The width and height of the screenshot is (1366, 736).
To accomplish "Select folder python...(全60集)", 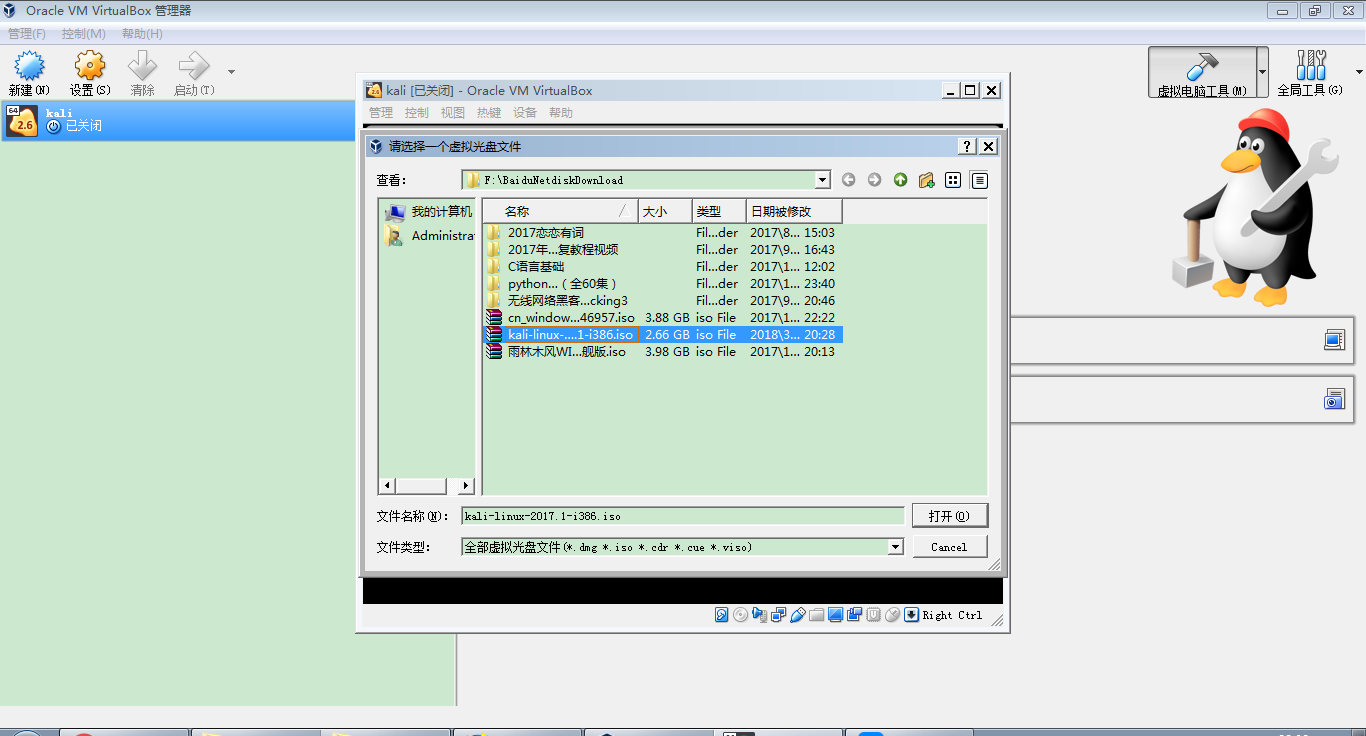I will pyautogui.click(x=562, y=284).
